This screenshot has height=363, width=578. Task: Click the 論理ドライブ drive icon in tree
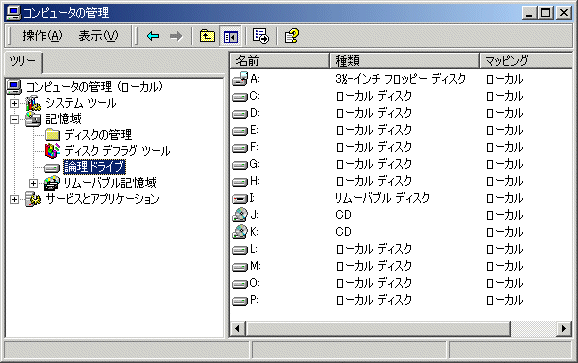(52, 168)
